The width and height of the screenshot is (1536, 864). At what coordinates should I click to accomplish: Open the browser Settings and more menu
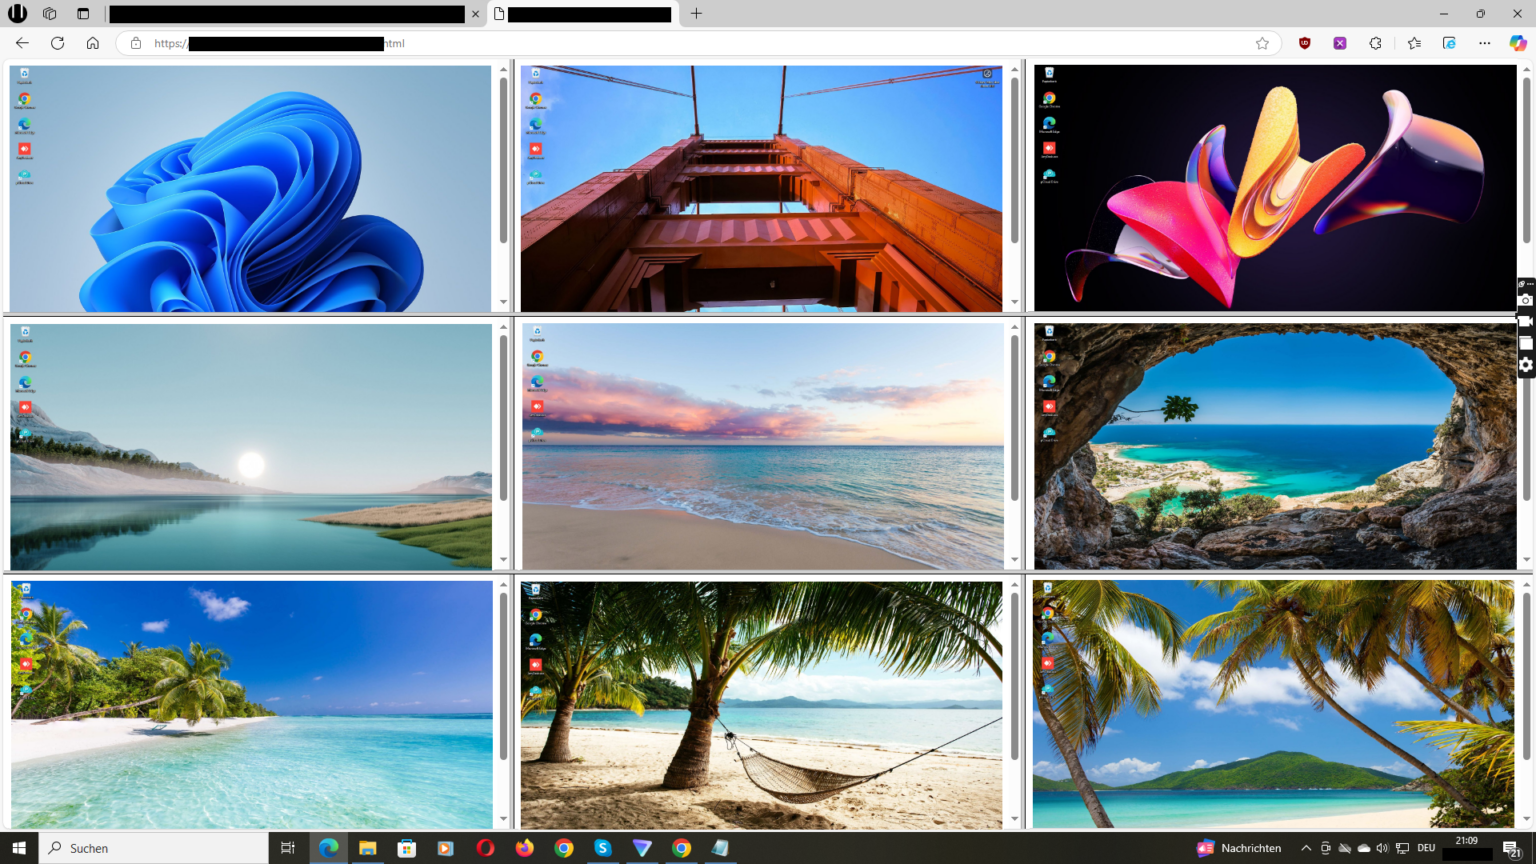(x=1485, y=43)
